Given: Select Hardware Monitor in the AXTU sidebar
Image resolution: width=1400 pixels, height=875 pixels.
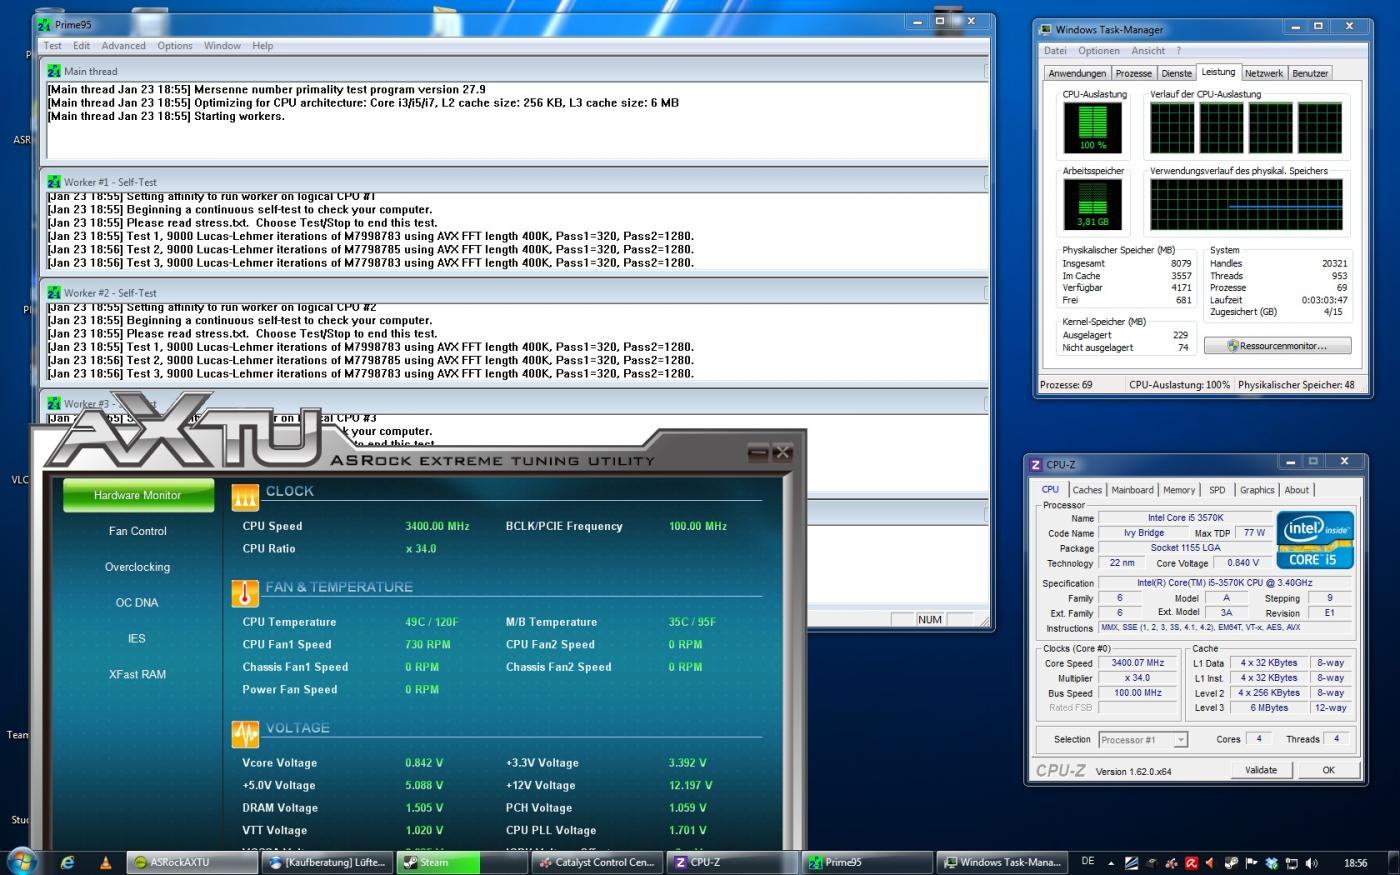Looking at the screenshot, I should [x=138, y=495].
